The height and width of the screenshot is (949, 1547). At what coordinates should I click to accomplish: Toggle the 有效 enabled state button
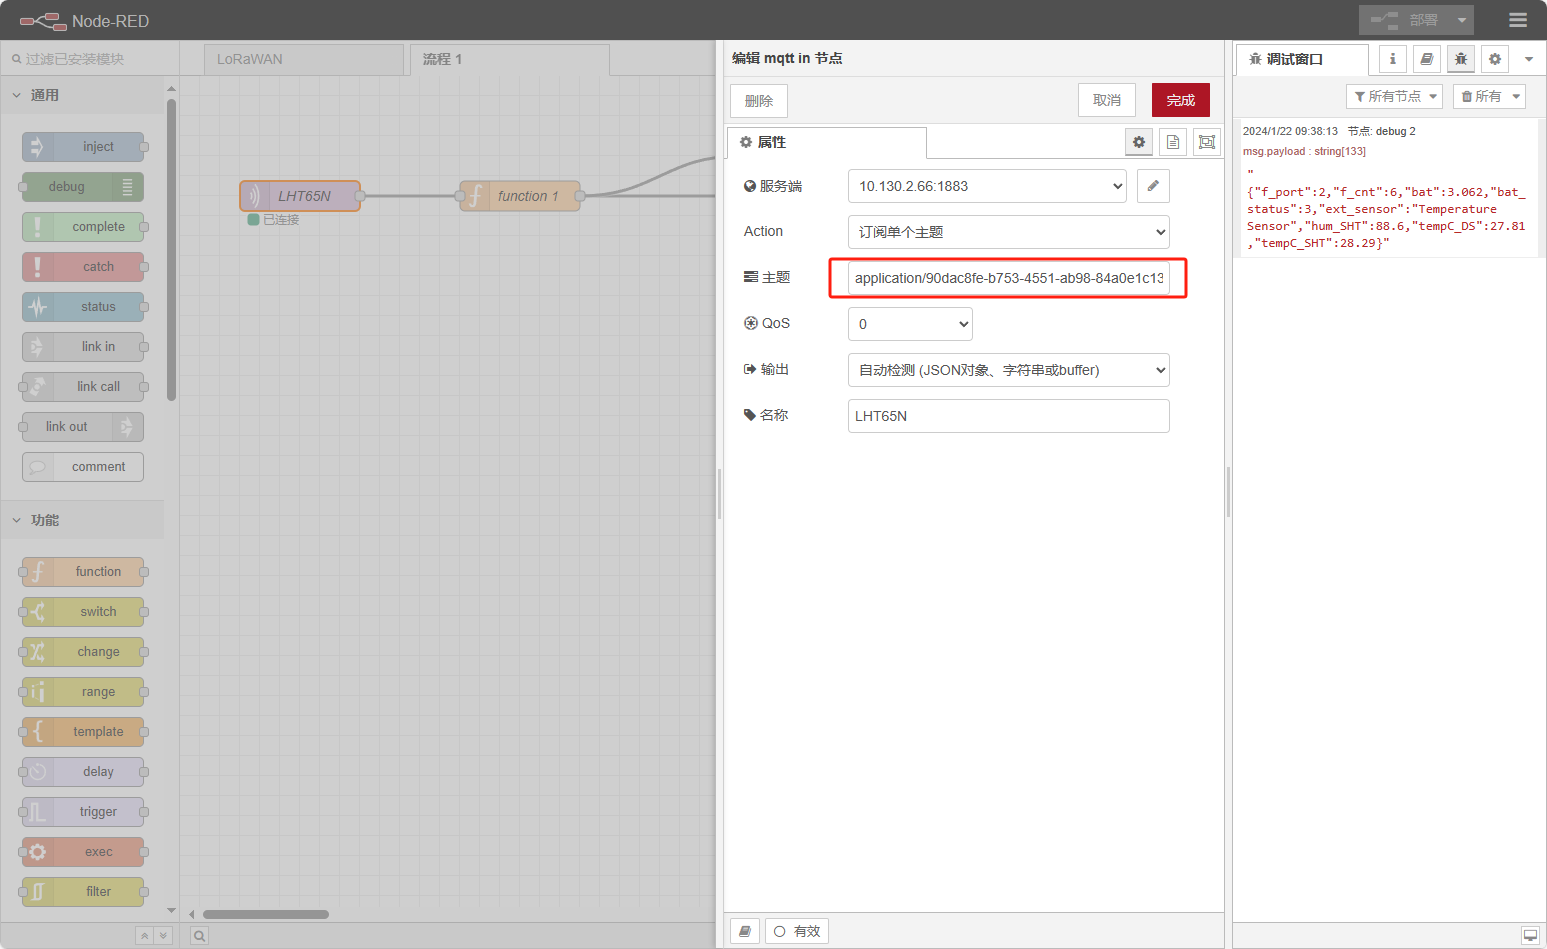pyautogui.click(x=797, y=931)
